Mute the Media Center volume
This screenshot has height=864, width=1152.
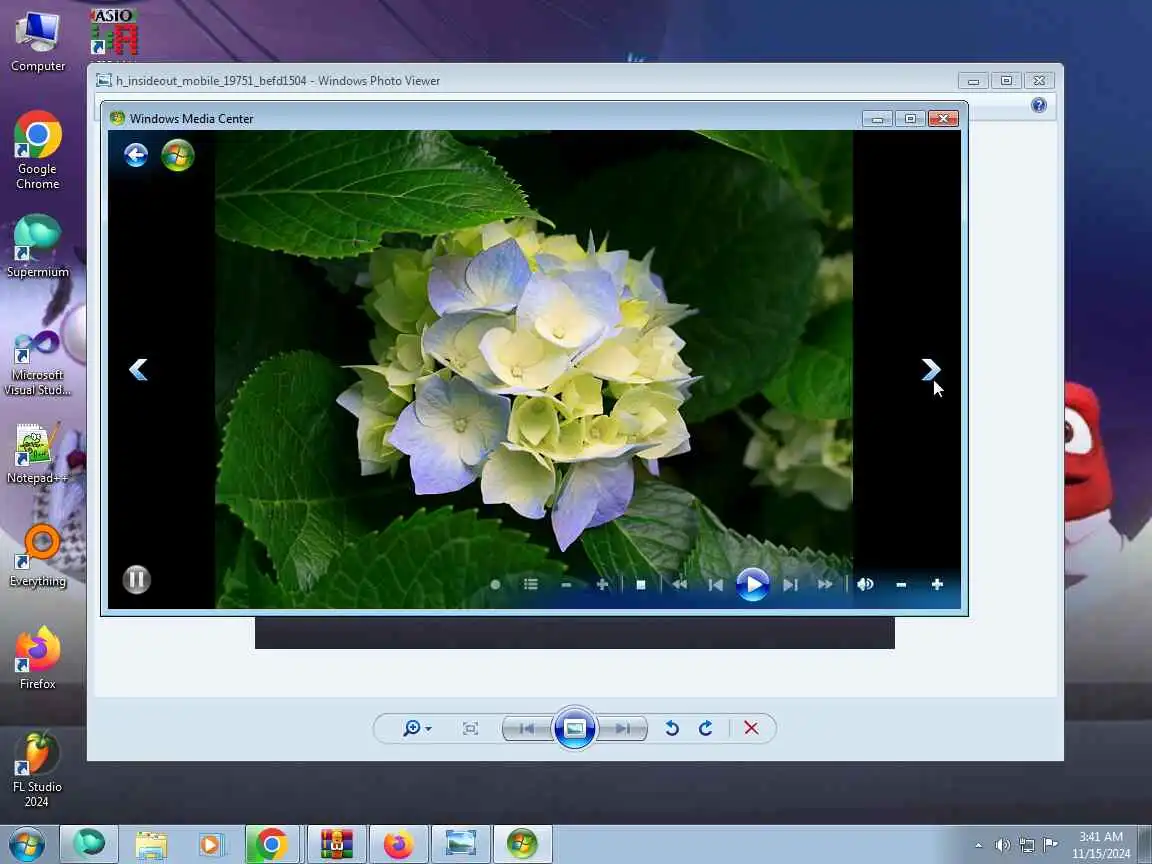[x=865, y=585]
